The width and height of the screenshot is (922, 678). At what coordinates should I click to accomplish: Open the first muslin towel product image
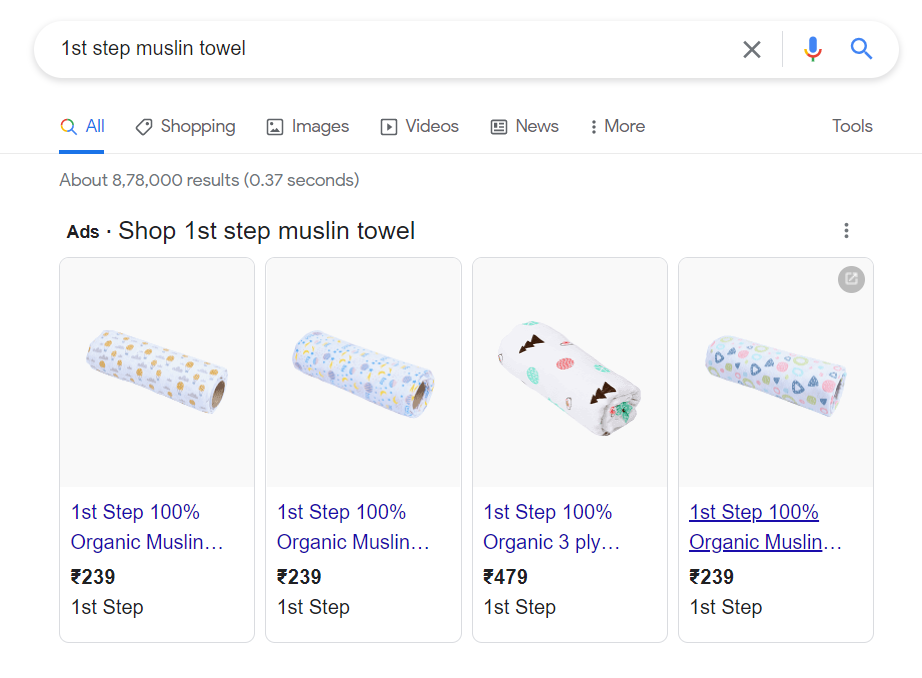pos(157,370)
